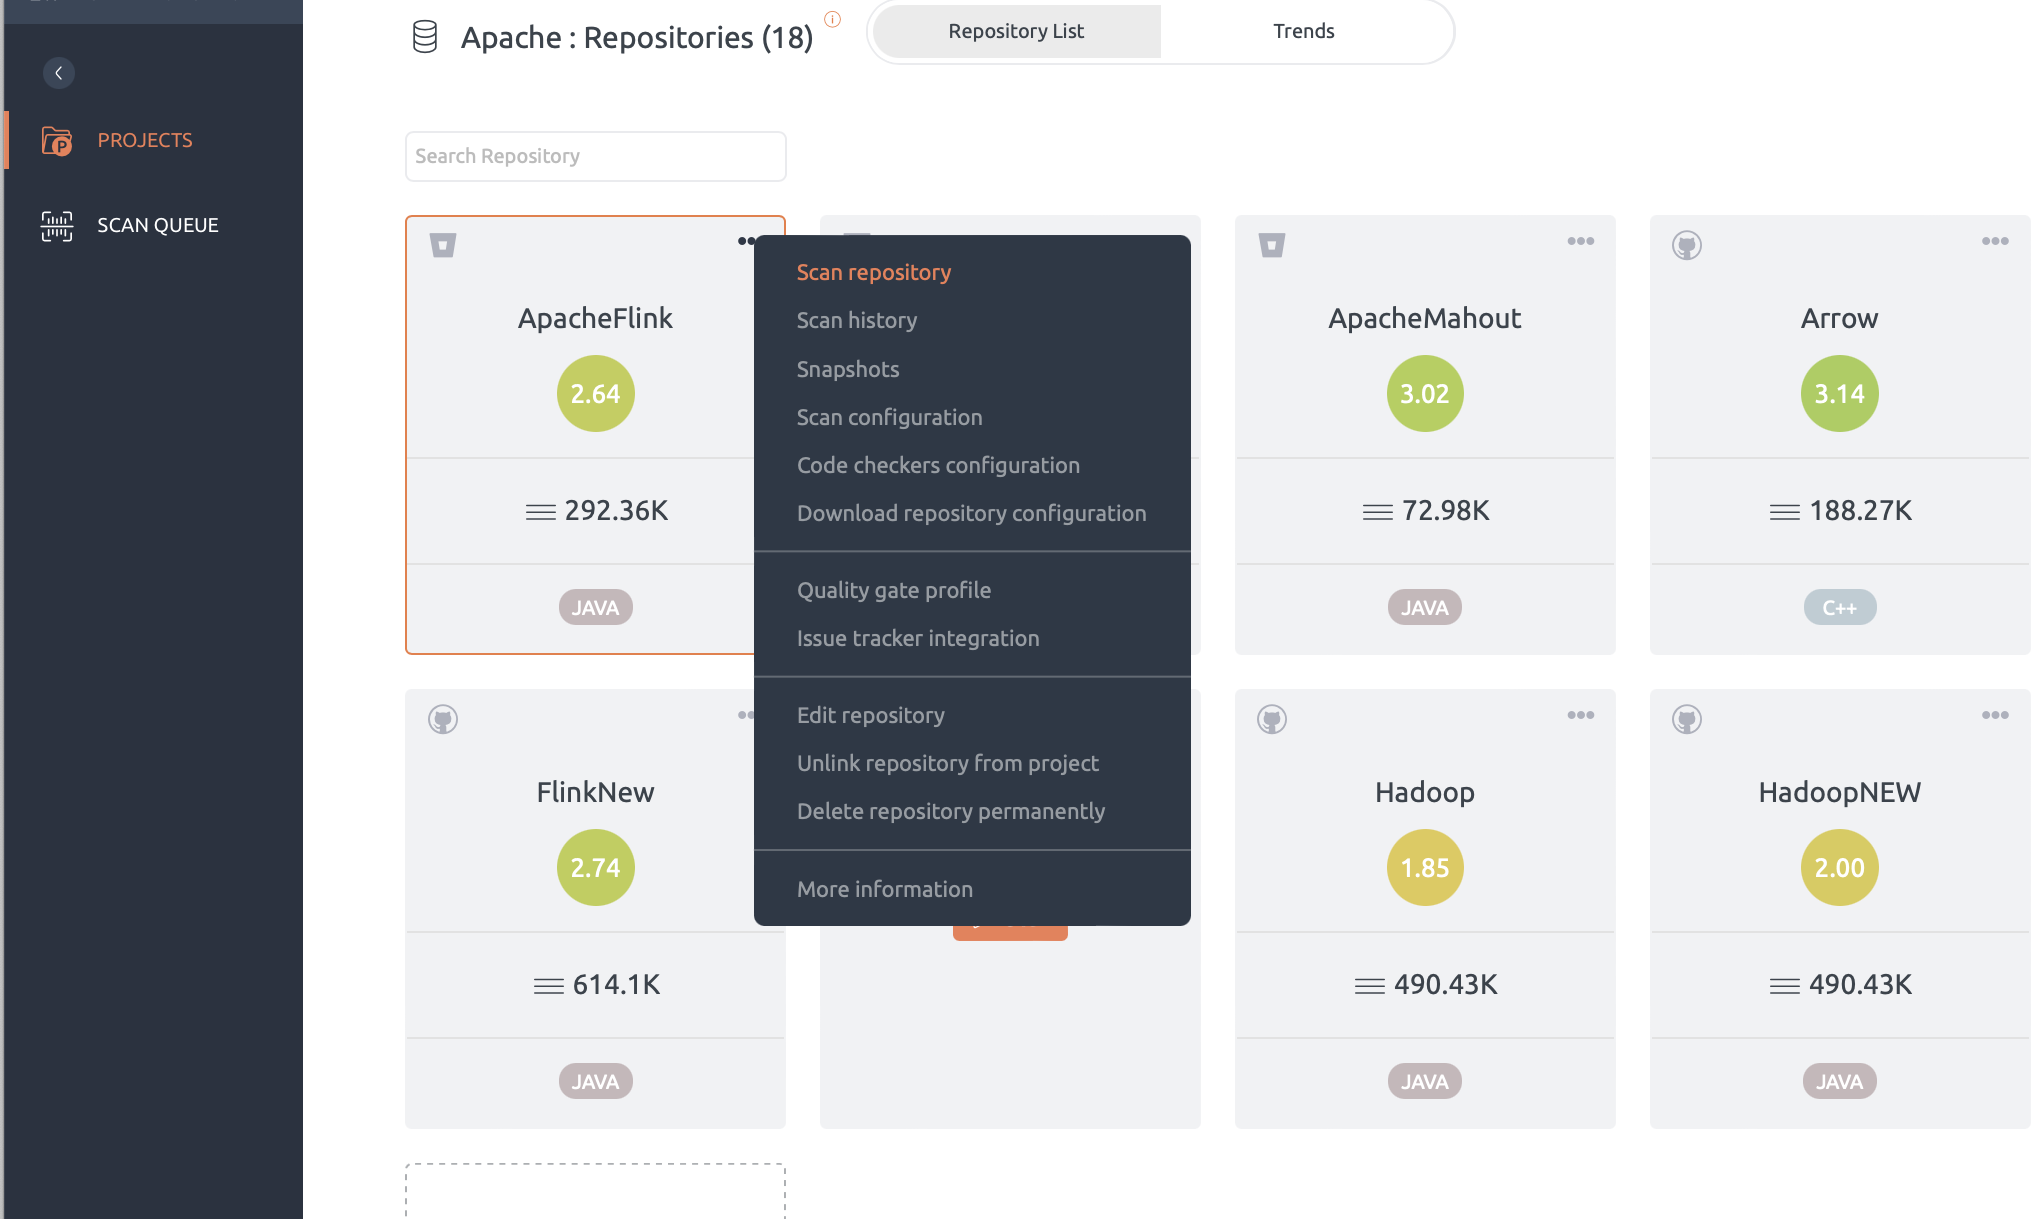
Task: Click lines-of-code icon on Hadoop card
Action: [x=1370, y=986]
